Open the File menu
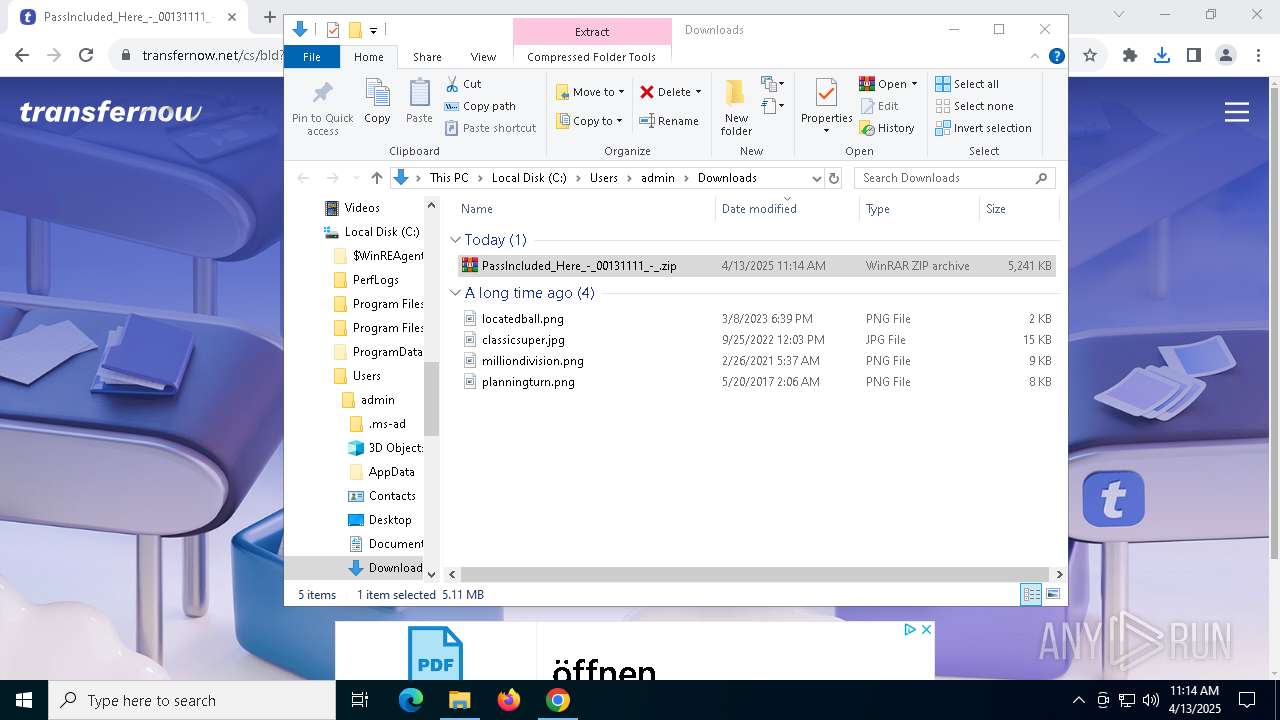Image resolution: width=1280 pixels, height=720 pixels. pyautogui.click(x=312, y=57)
